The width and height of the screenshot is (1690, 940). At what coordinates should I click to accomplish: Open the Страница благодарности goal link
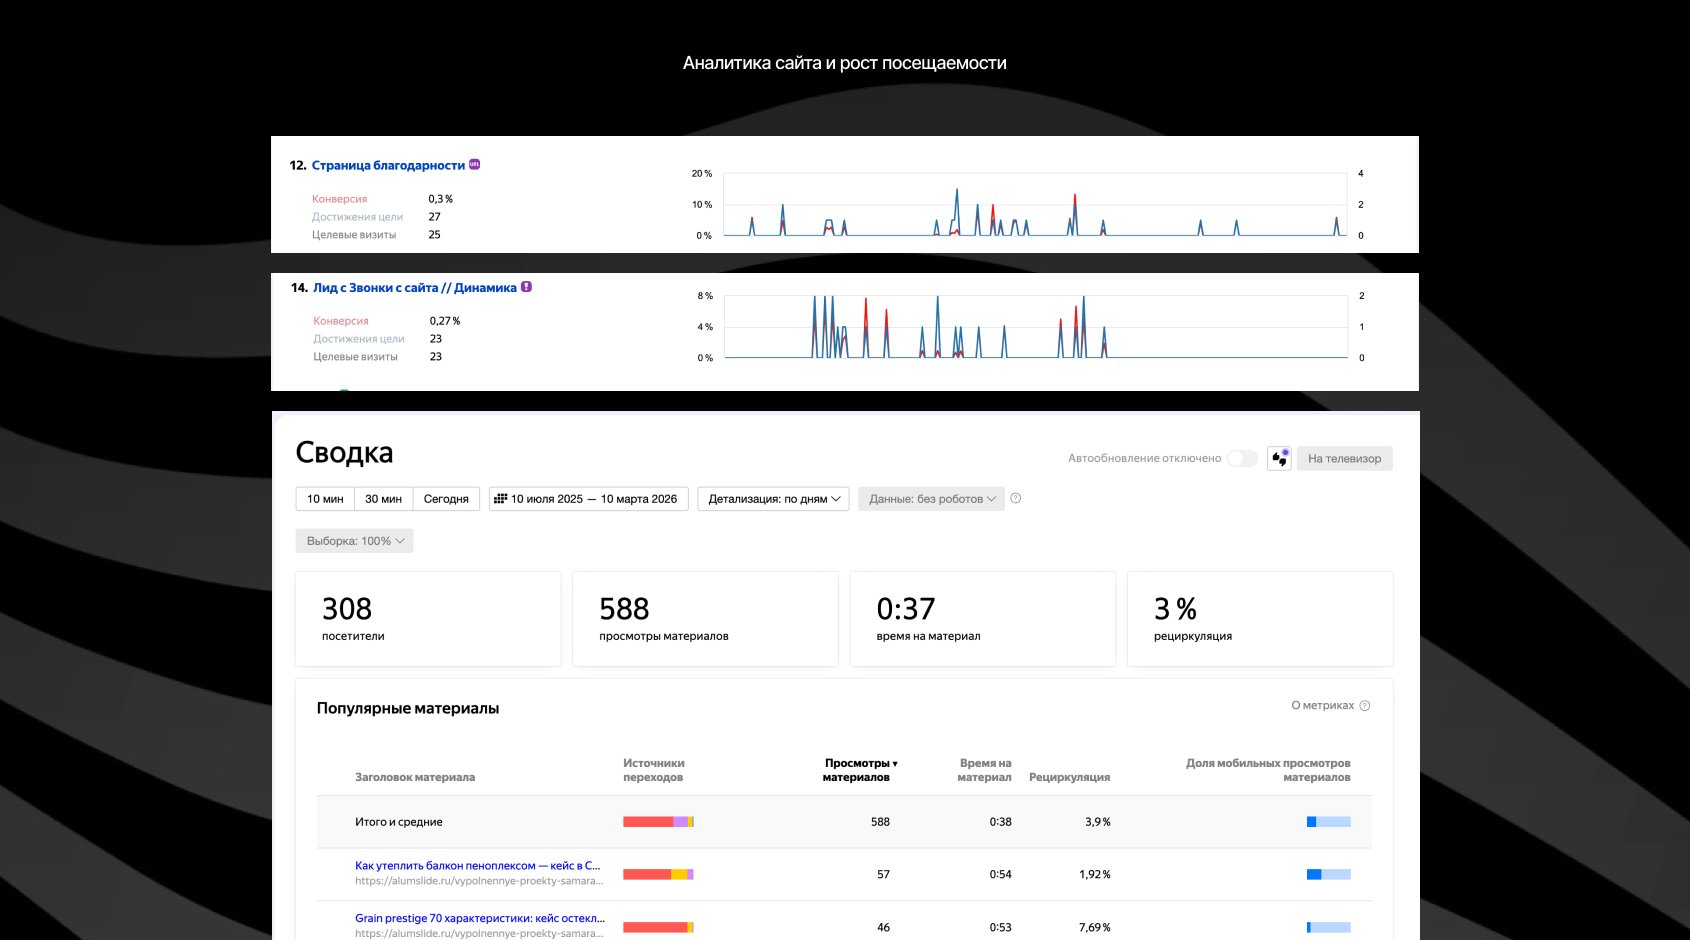[x=388, y=166]
